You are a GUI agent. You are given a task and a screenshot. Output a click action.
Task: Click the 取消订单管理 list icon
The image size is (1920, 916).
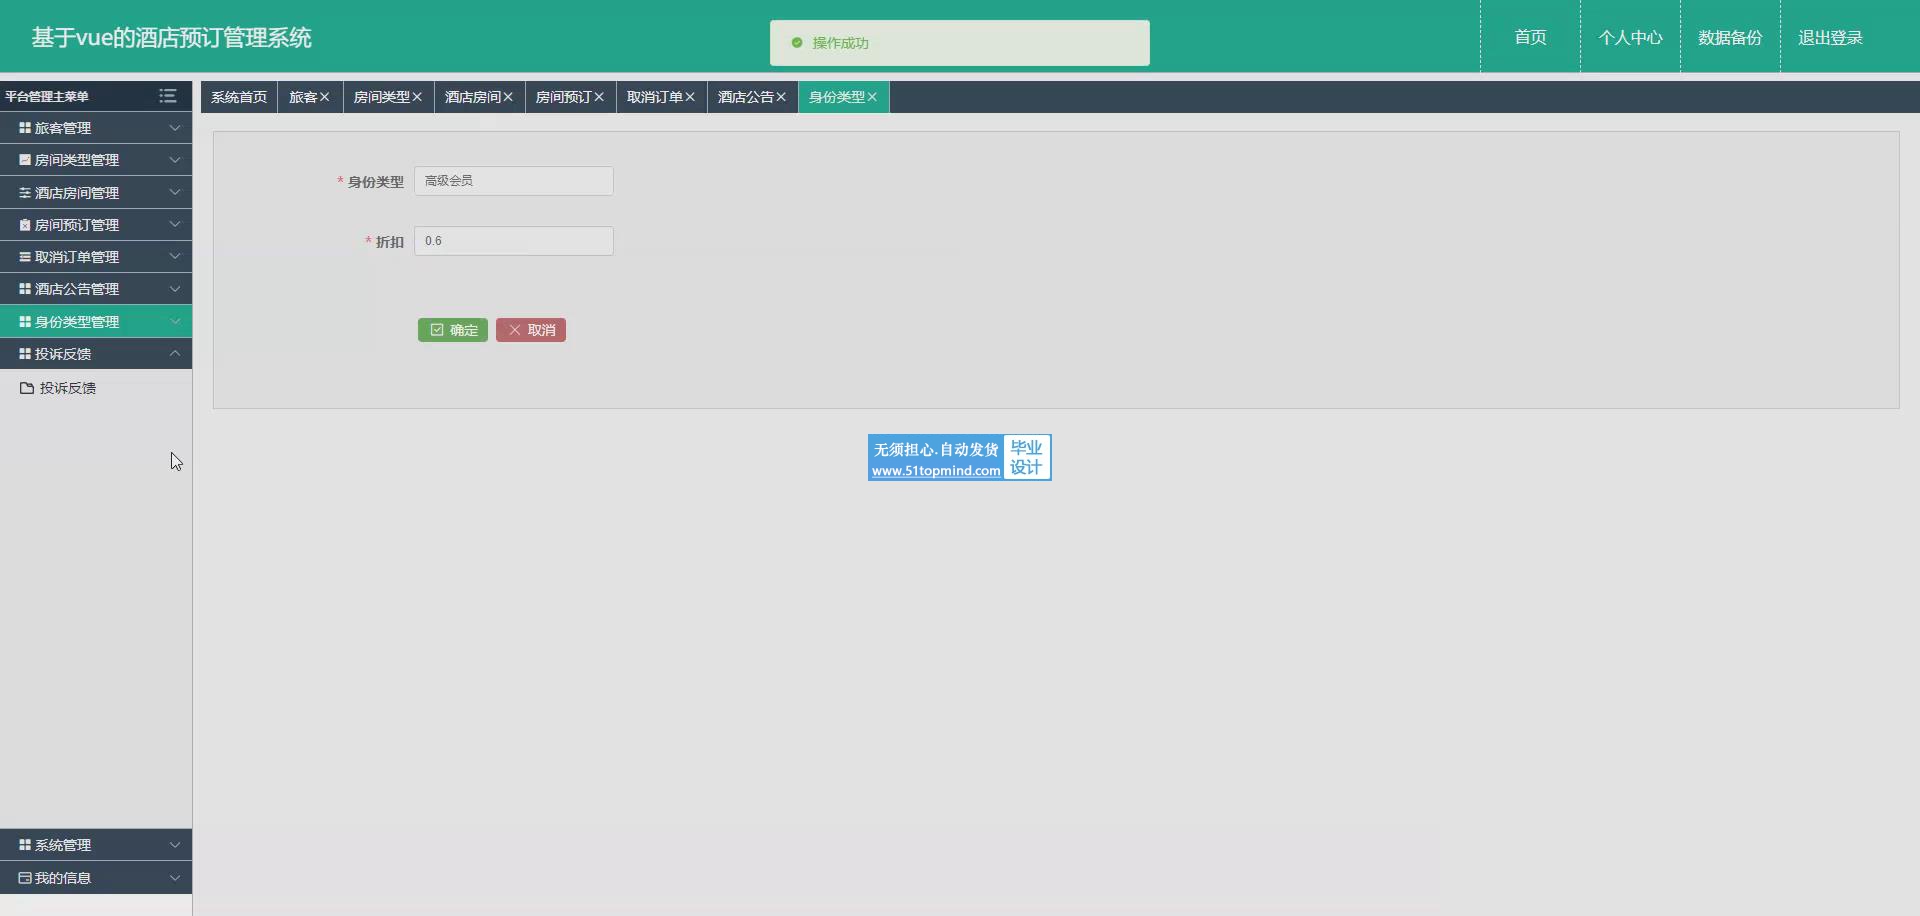click(x=25, y=257)
